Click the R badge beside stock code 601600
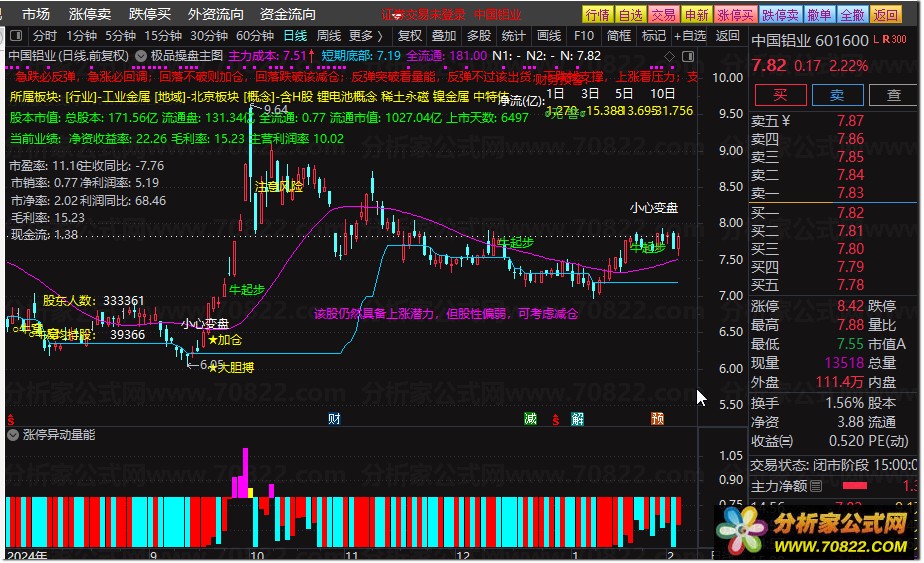 tap(886, 39)
